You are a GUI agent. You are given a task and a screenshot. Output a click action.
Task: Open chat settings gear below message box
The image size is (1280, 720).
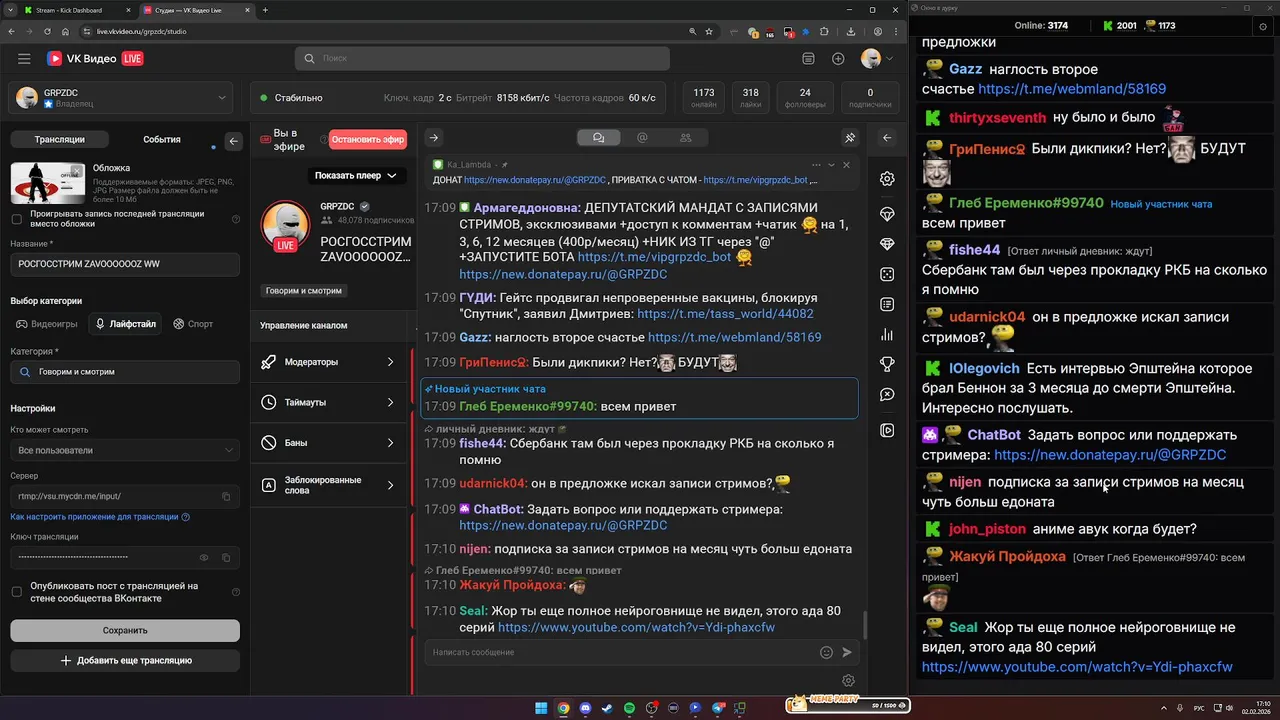click(848, 681)
